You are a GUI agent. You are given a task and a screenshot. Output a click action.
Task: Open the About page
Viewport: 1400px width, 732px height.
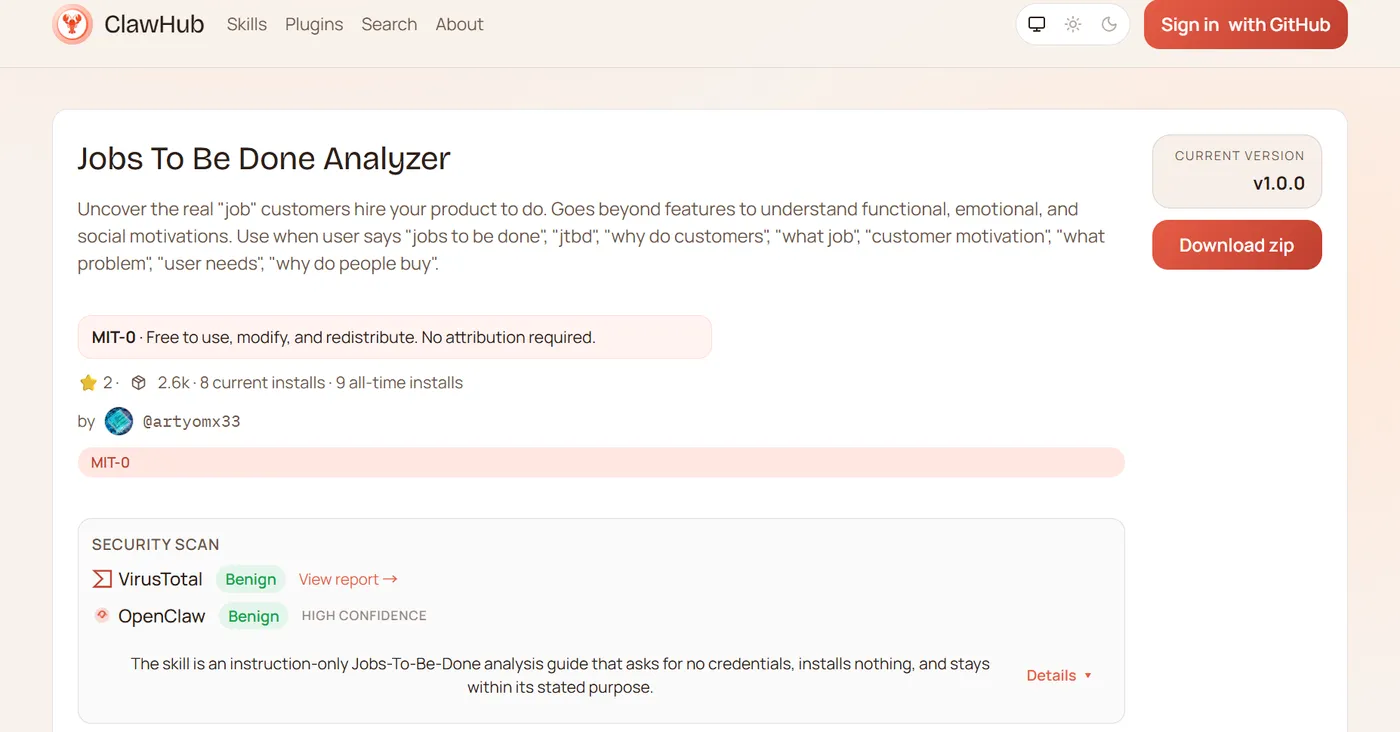(459, 24)
